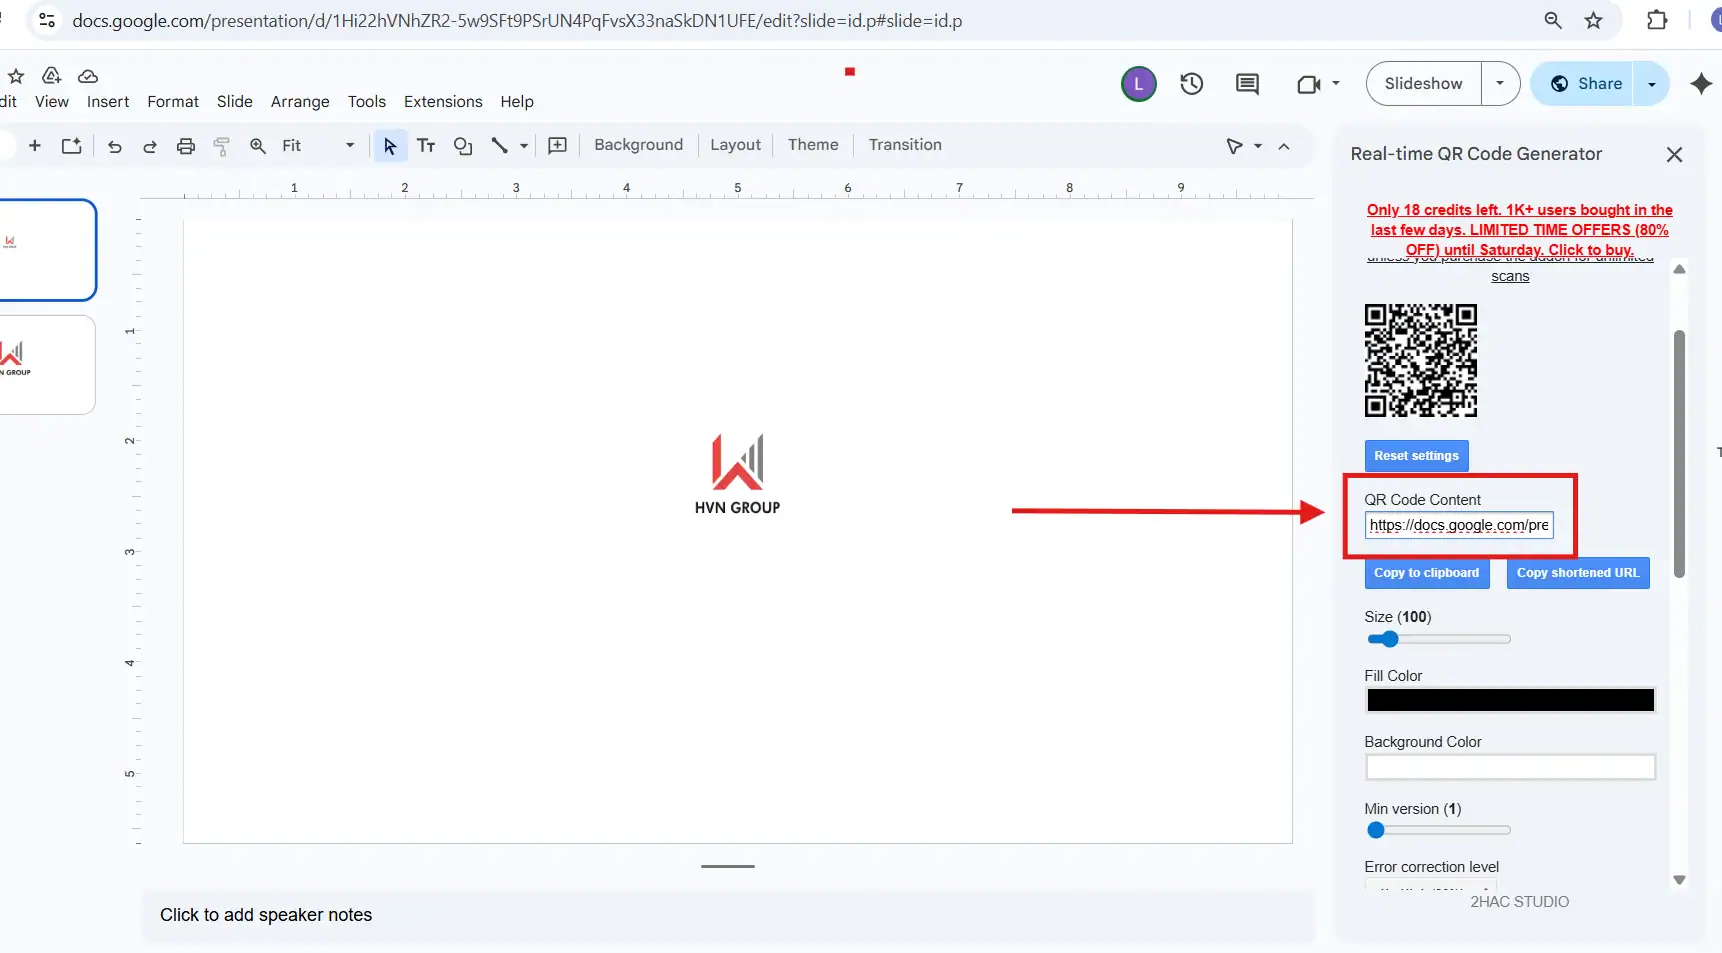1722x953 pixels.
Task: Open the Format menu
Action: coord(173,102)
